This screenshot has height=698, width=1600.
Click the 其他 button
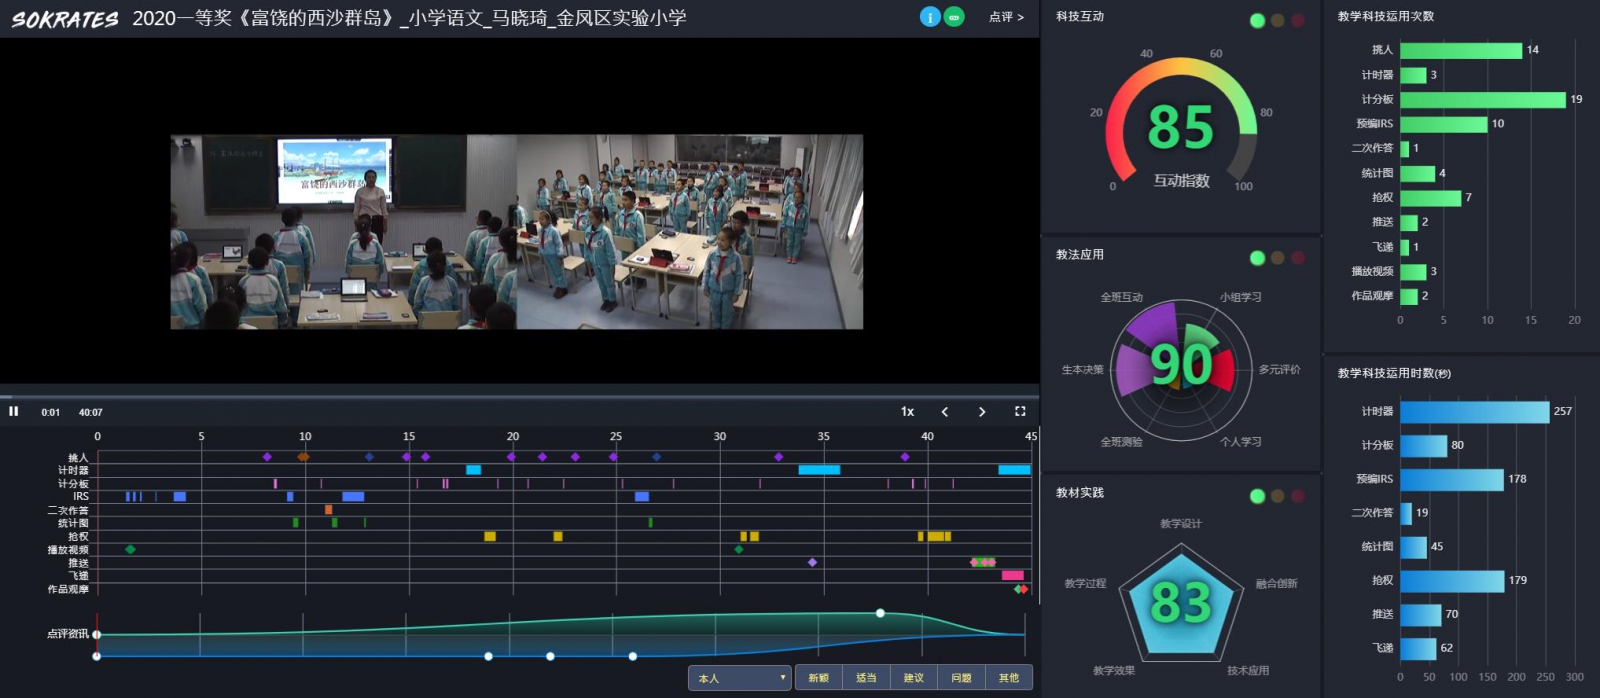point(1009,678)
